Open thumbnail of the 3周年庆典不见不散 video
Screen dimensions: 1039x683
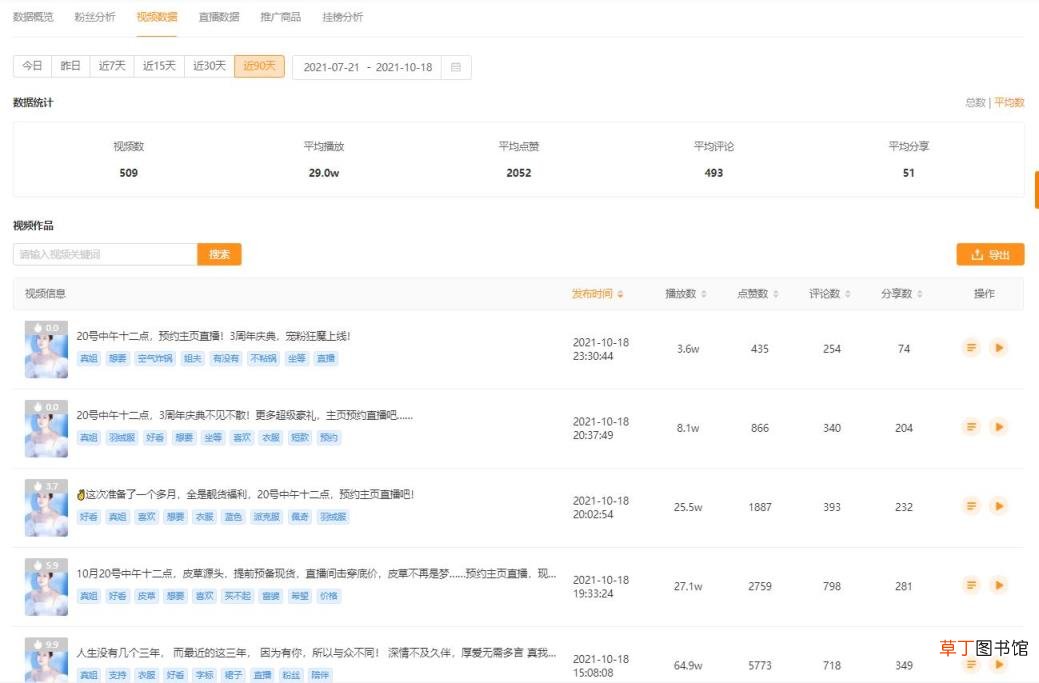coord(46,429)
